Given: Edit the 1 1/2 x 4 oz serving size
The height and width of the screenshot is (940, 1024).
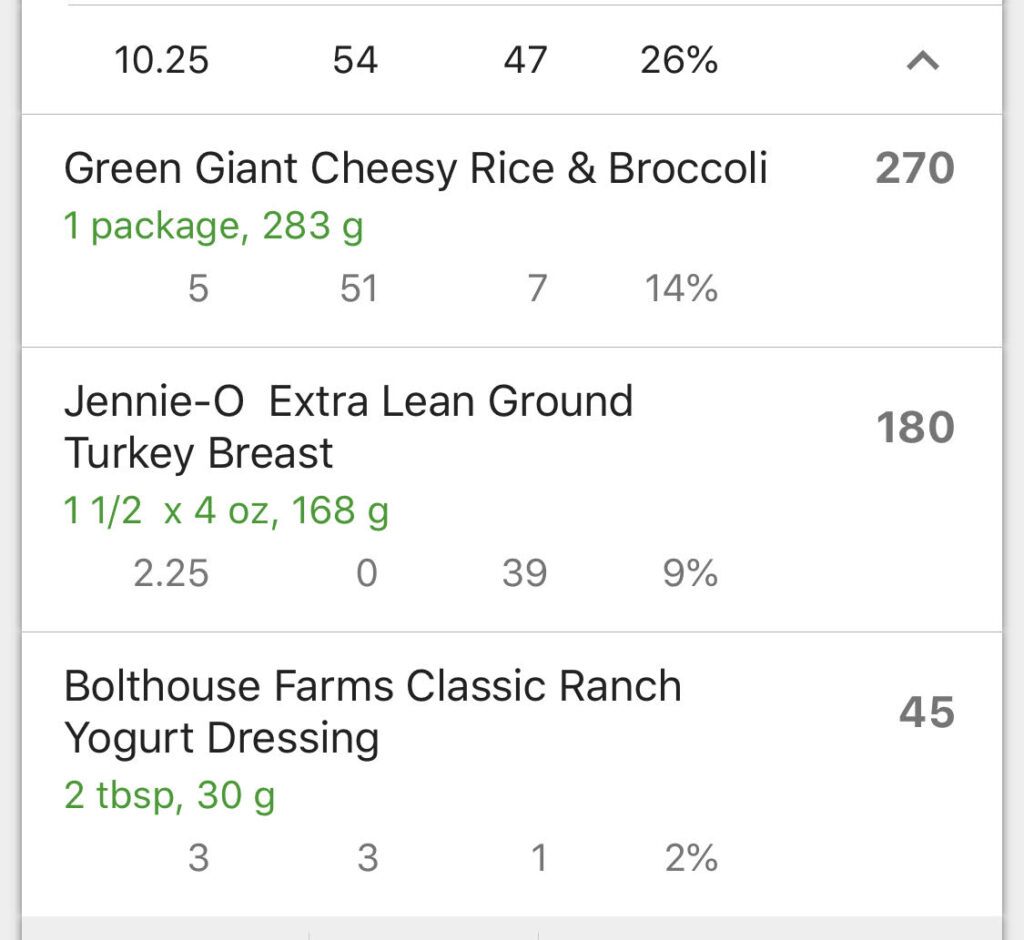Looking at the screenshot, I should click(x=226, y=511).
